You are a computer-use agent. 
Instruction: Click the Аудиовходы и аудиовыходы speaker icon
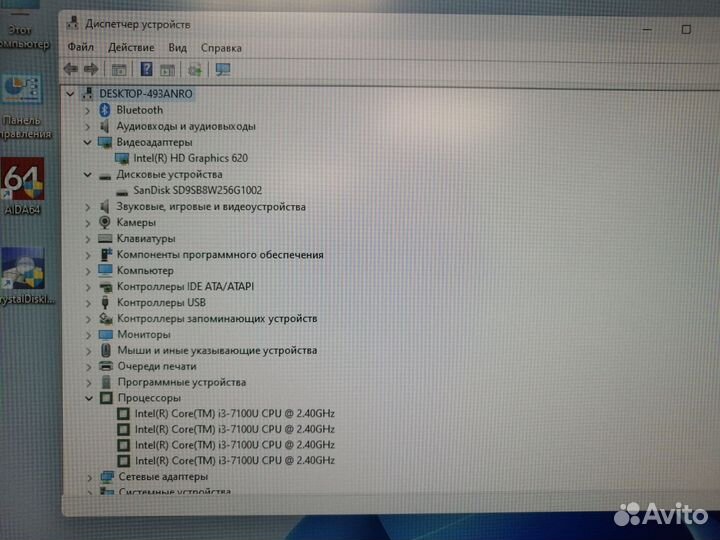pyautogui.click(x=105, y=126)
